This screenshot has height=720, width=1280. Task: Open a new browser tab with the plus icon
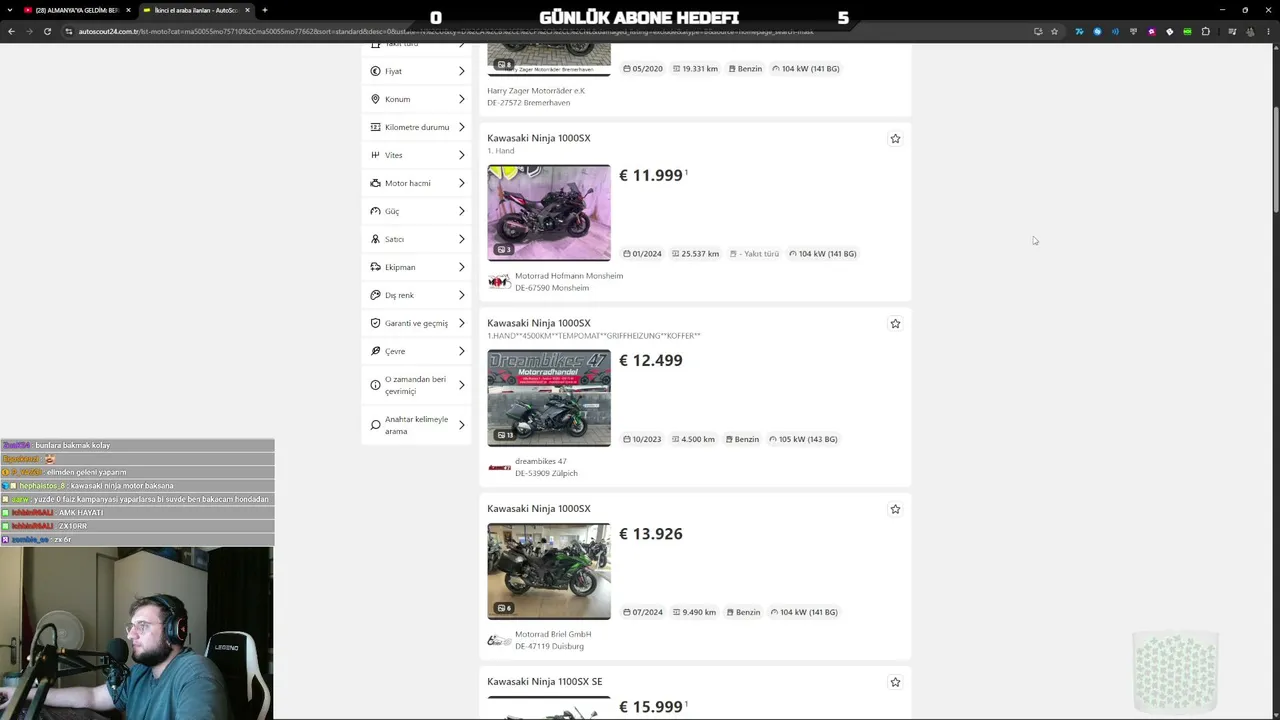(x=264, y=10)
